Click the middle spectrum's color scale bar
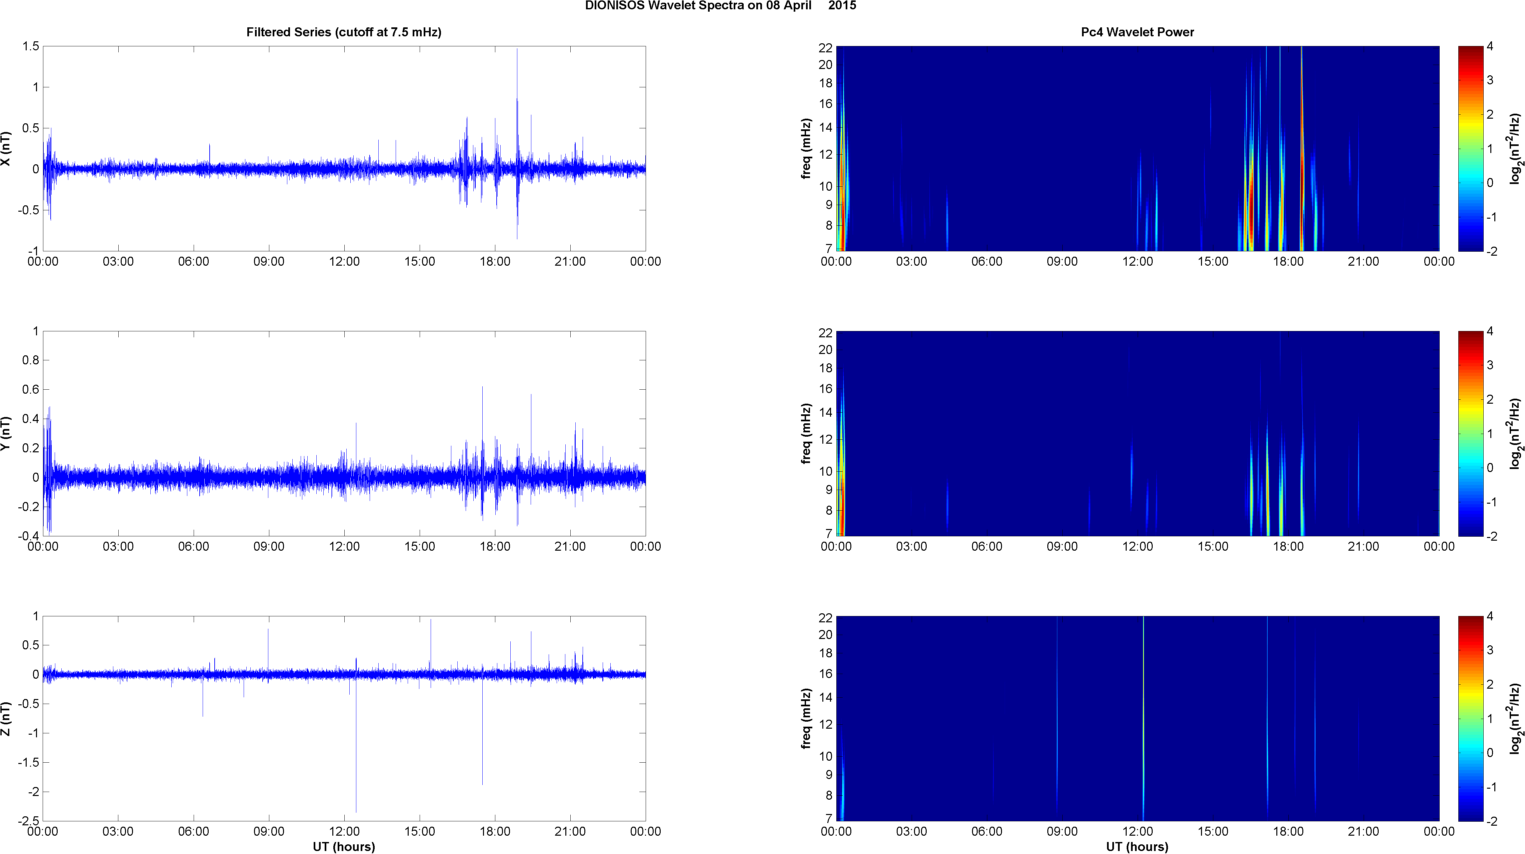Viewport: 1525px width, 854px height. tap(1470, 433)
